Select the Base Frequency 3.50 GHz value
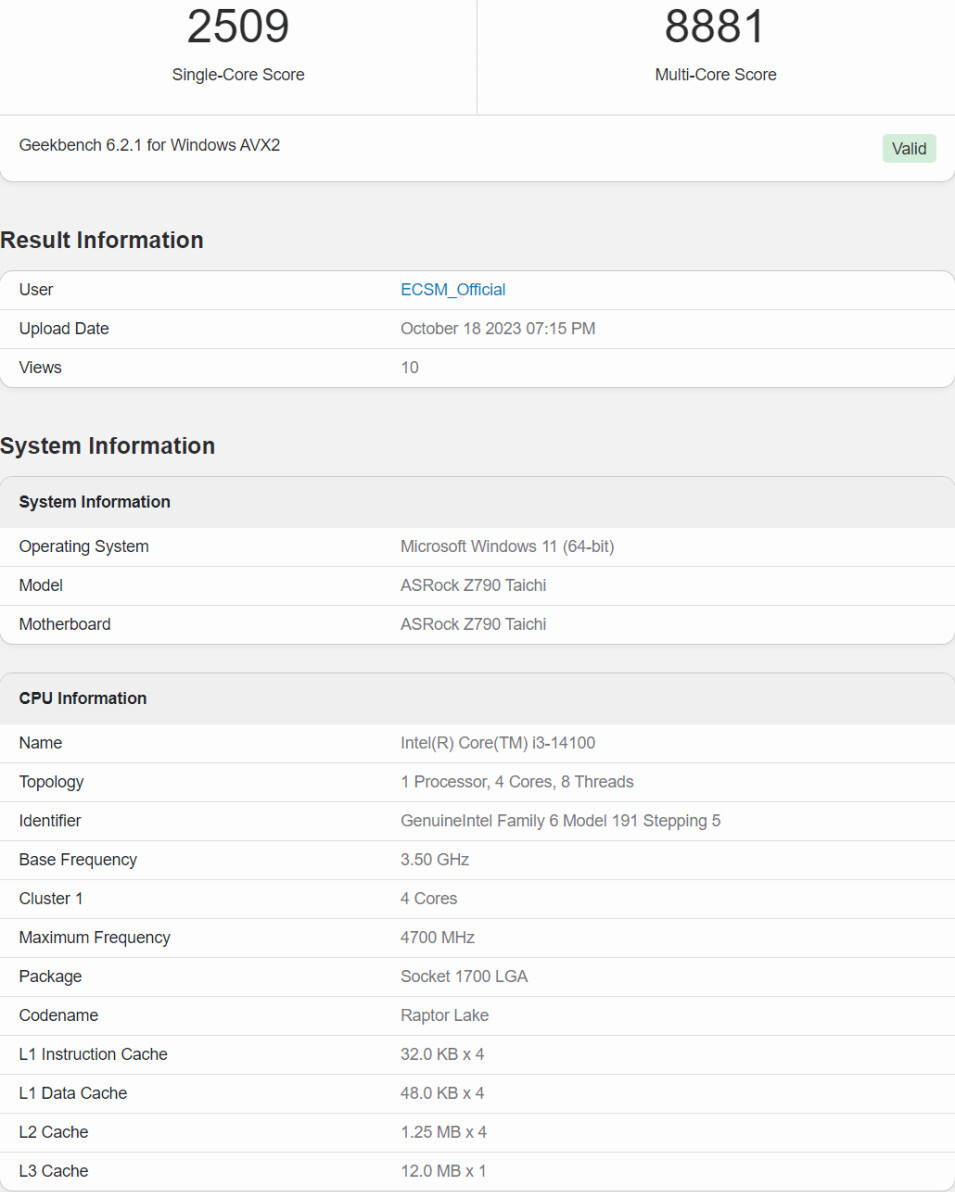The width and height of the screenshot is (955, 1192). (433, 859)
